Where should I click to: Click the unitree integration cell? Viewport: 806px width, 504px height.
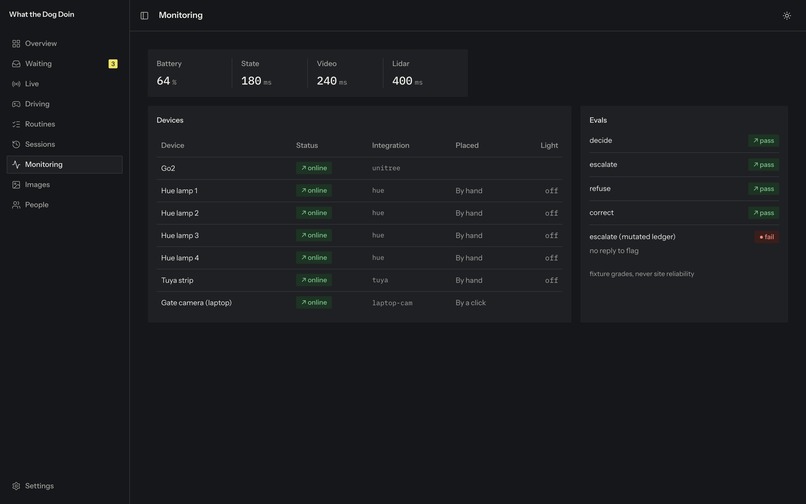386,168
